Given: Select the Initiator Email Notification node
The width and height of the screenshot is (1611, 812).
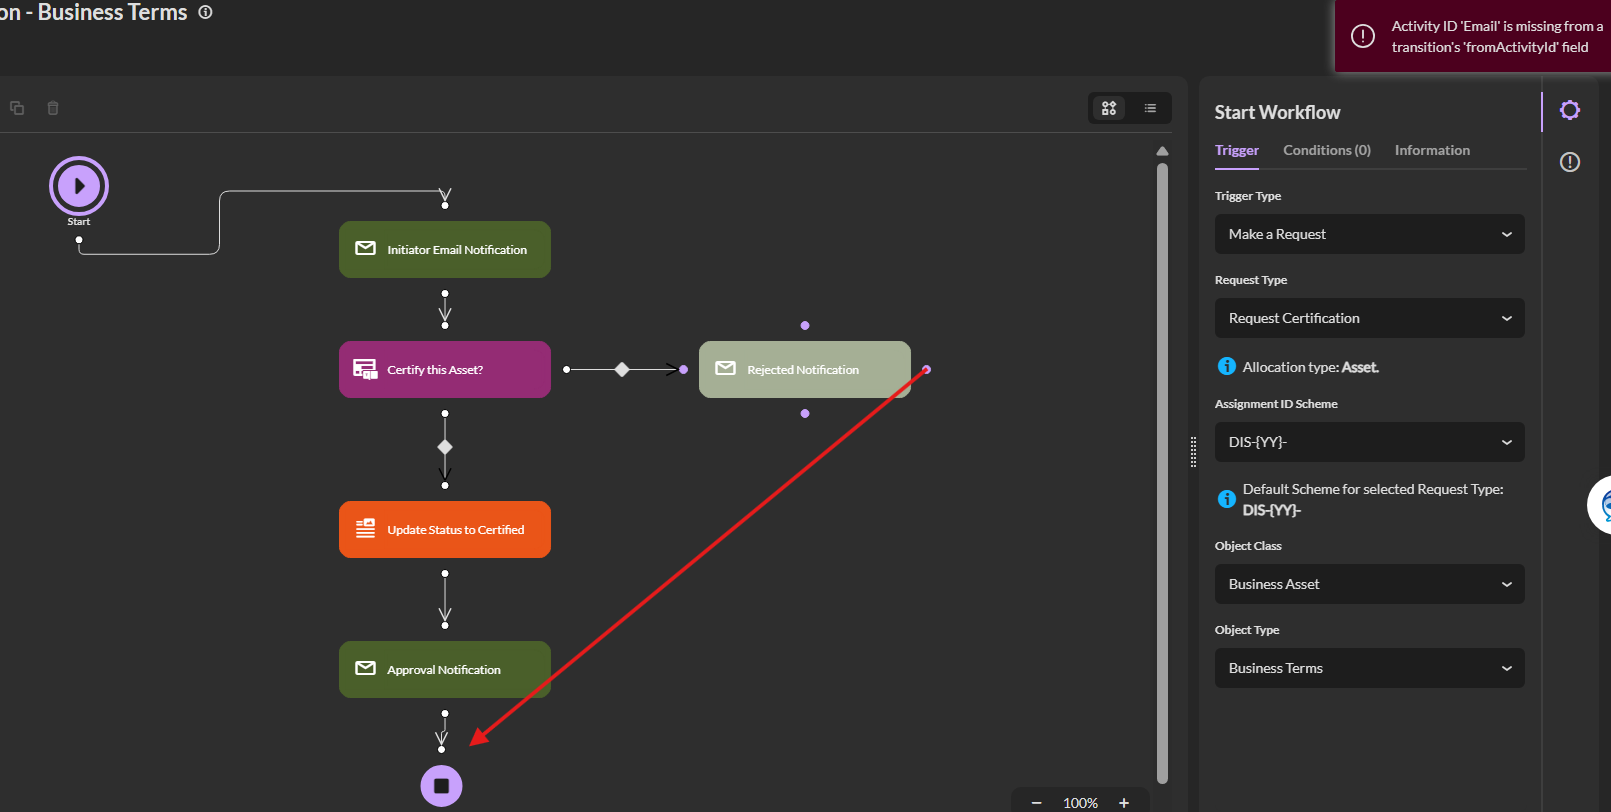Looking at the screenshot, I should pyautogui.click(x=445, y=250).
